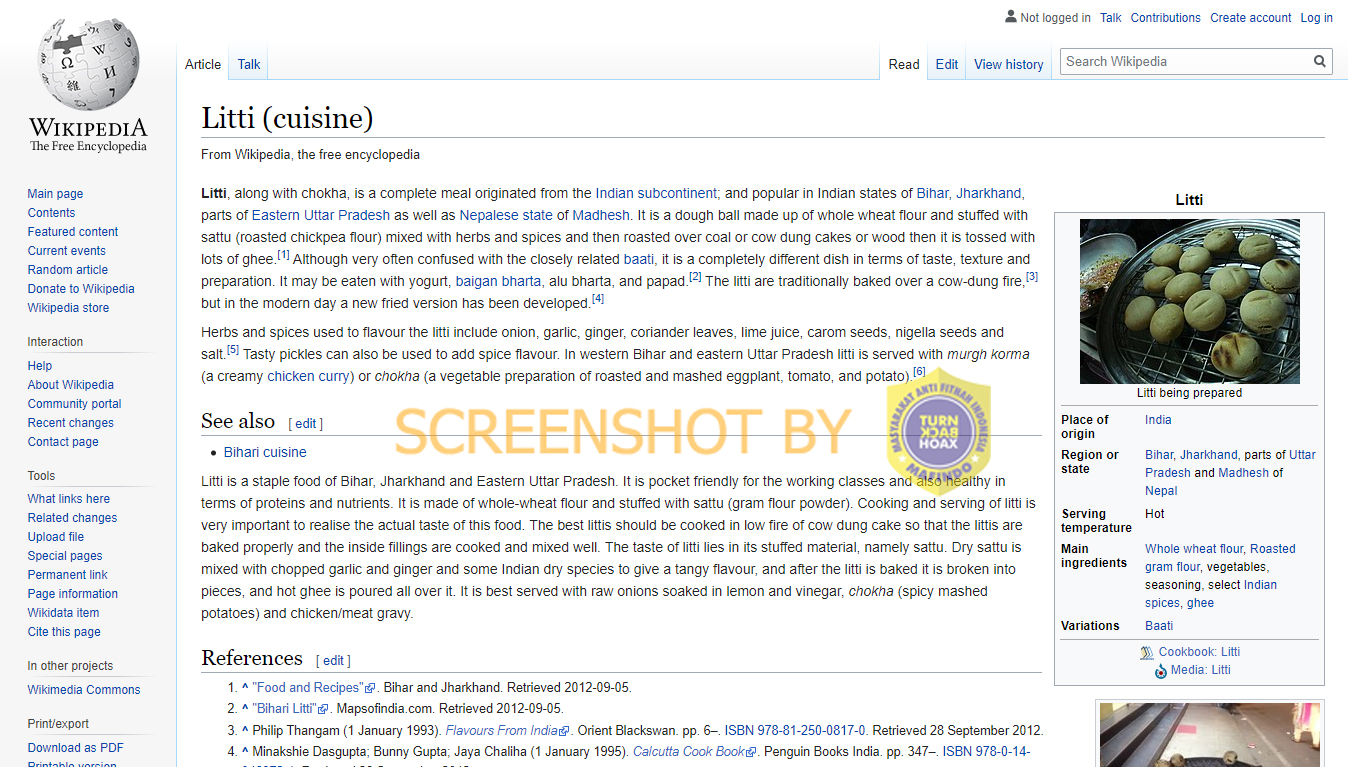This screenshot has height=767, width=1348.
Task: Click Donate to Wikipedia
Action: coord(81,289)
